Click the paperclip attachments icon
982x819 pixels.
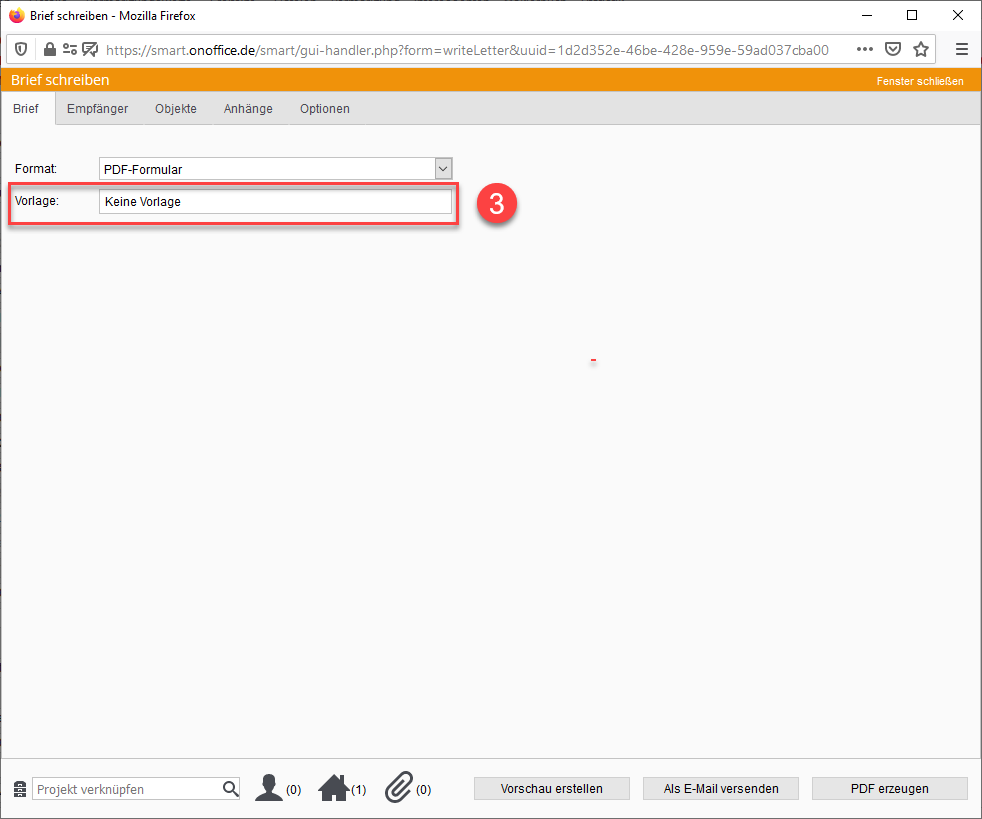tap(399, 788)
